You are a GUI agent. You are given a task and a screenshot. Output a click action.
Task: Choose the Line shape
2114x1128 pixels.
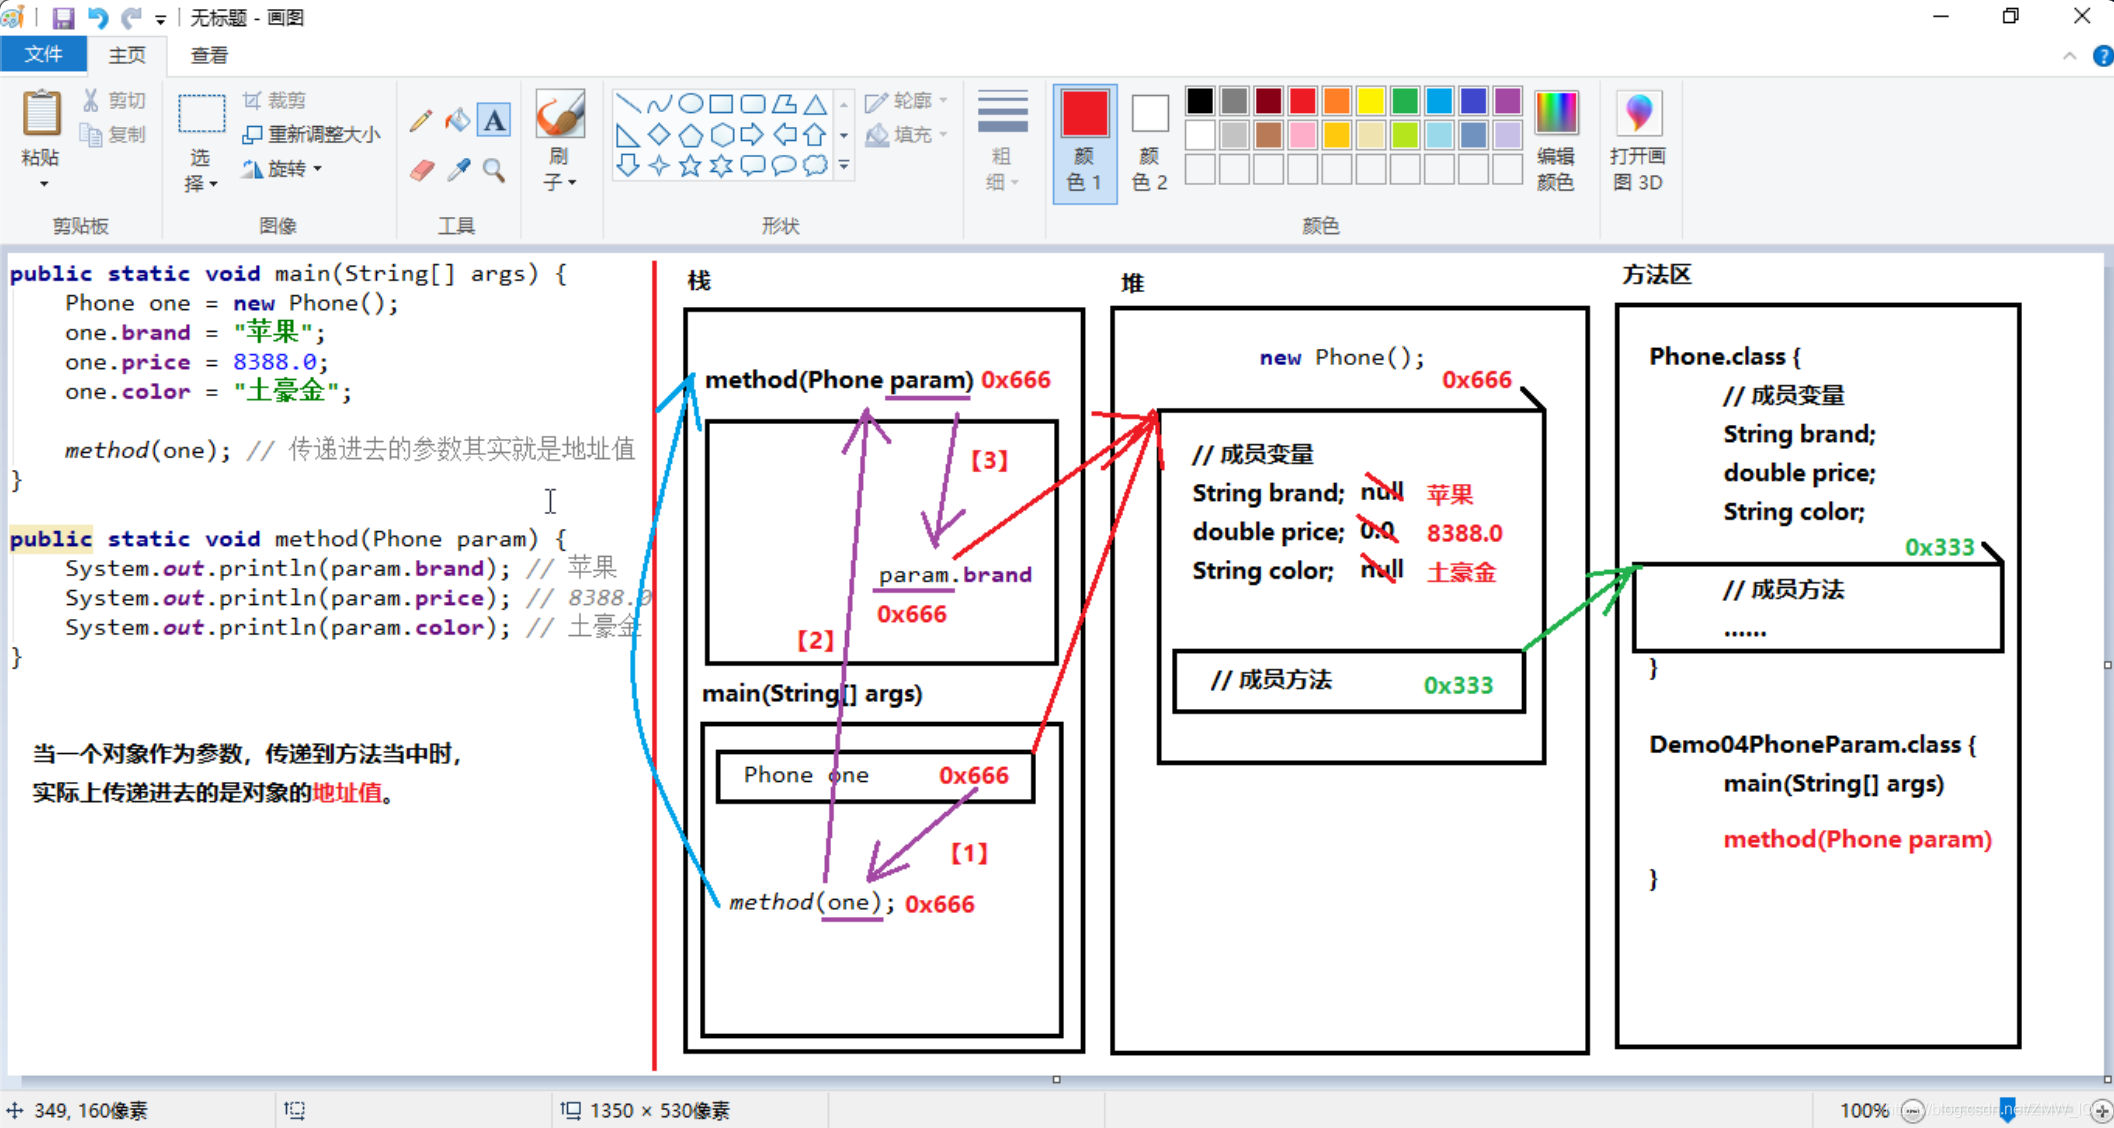pyautogui.click(x=627, y=103)
